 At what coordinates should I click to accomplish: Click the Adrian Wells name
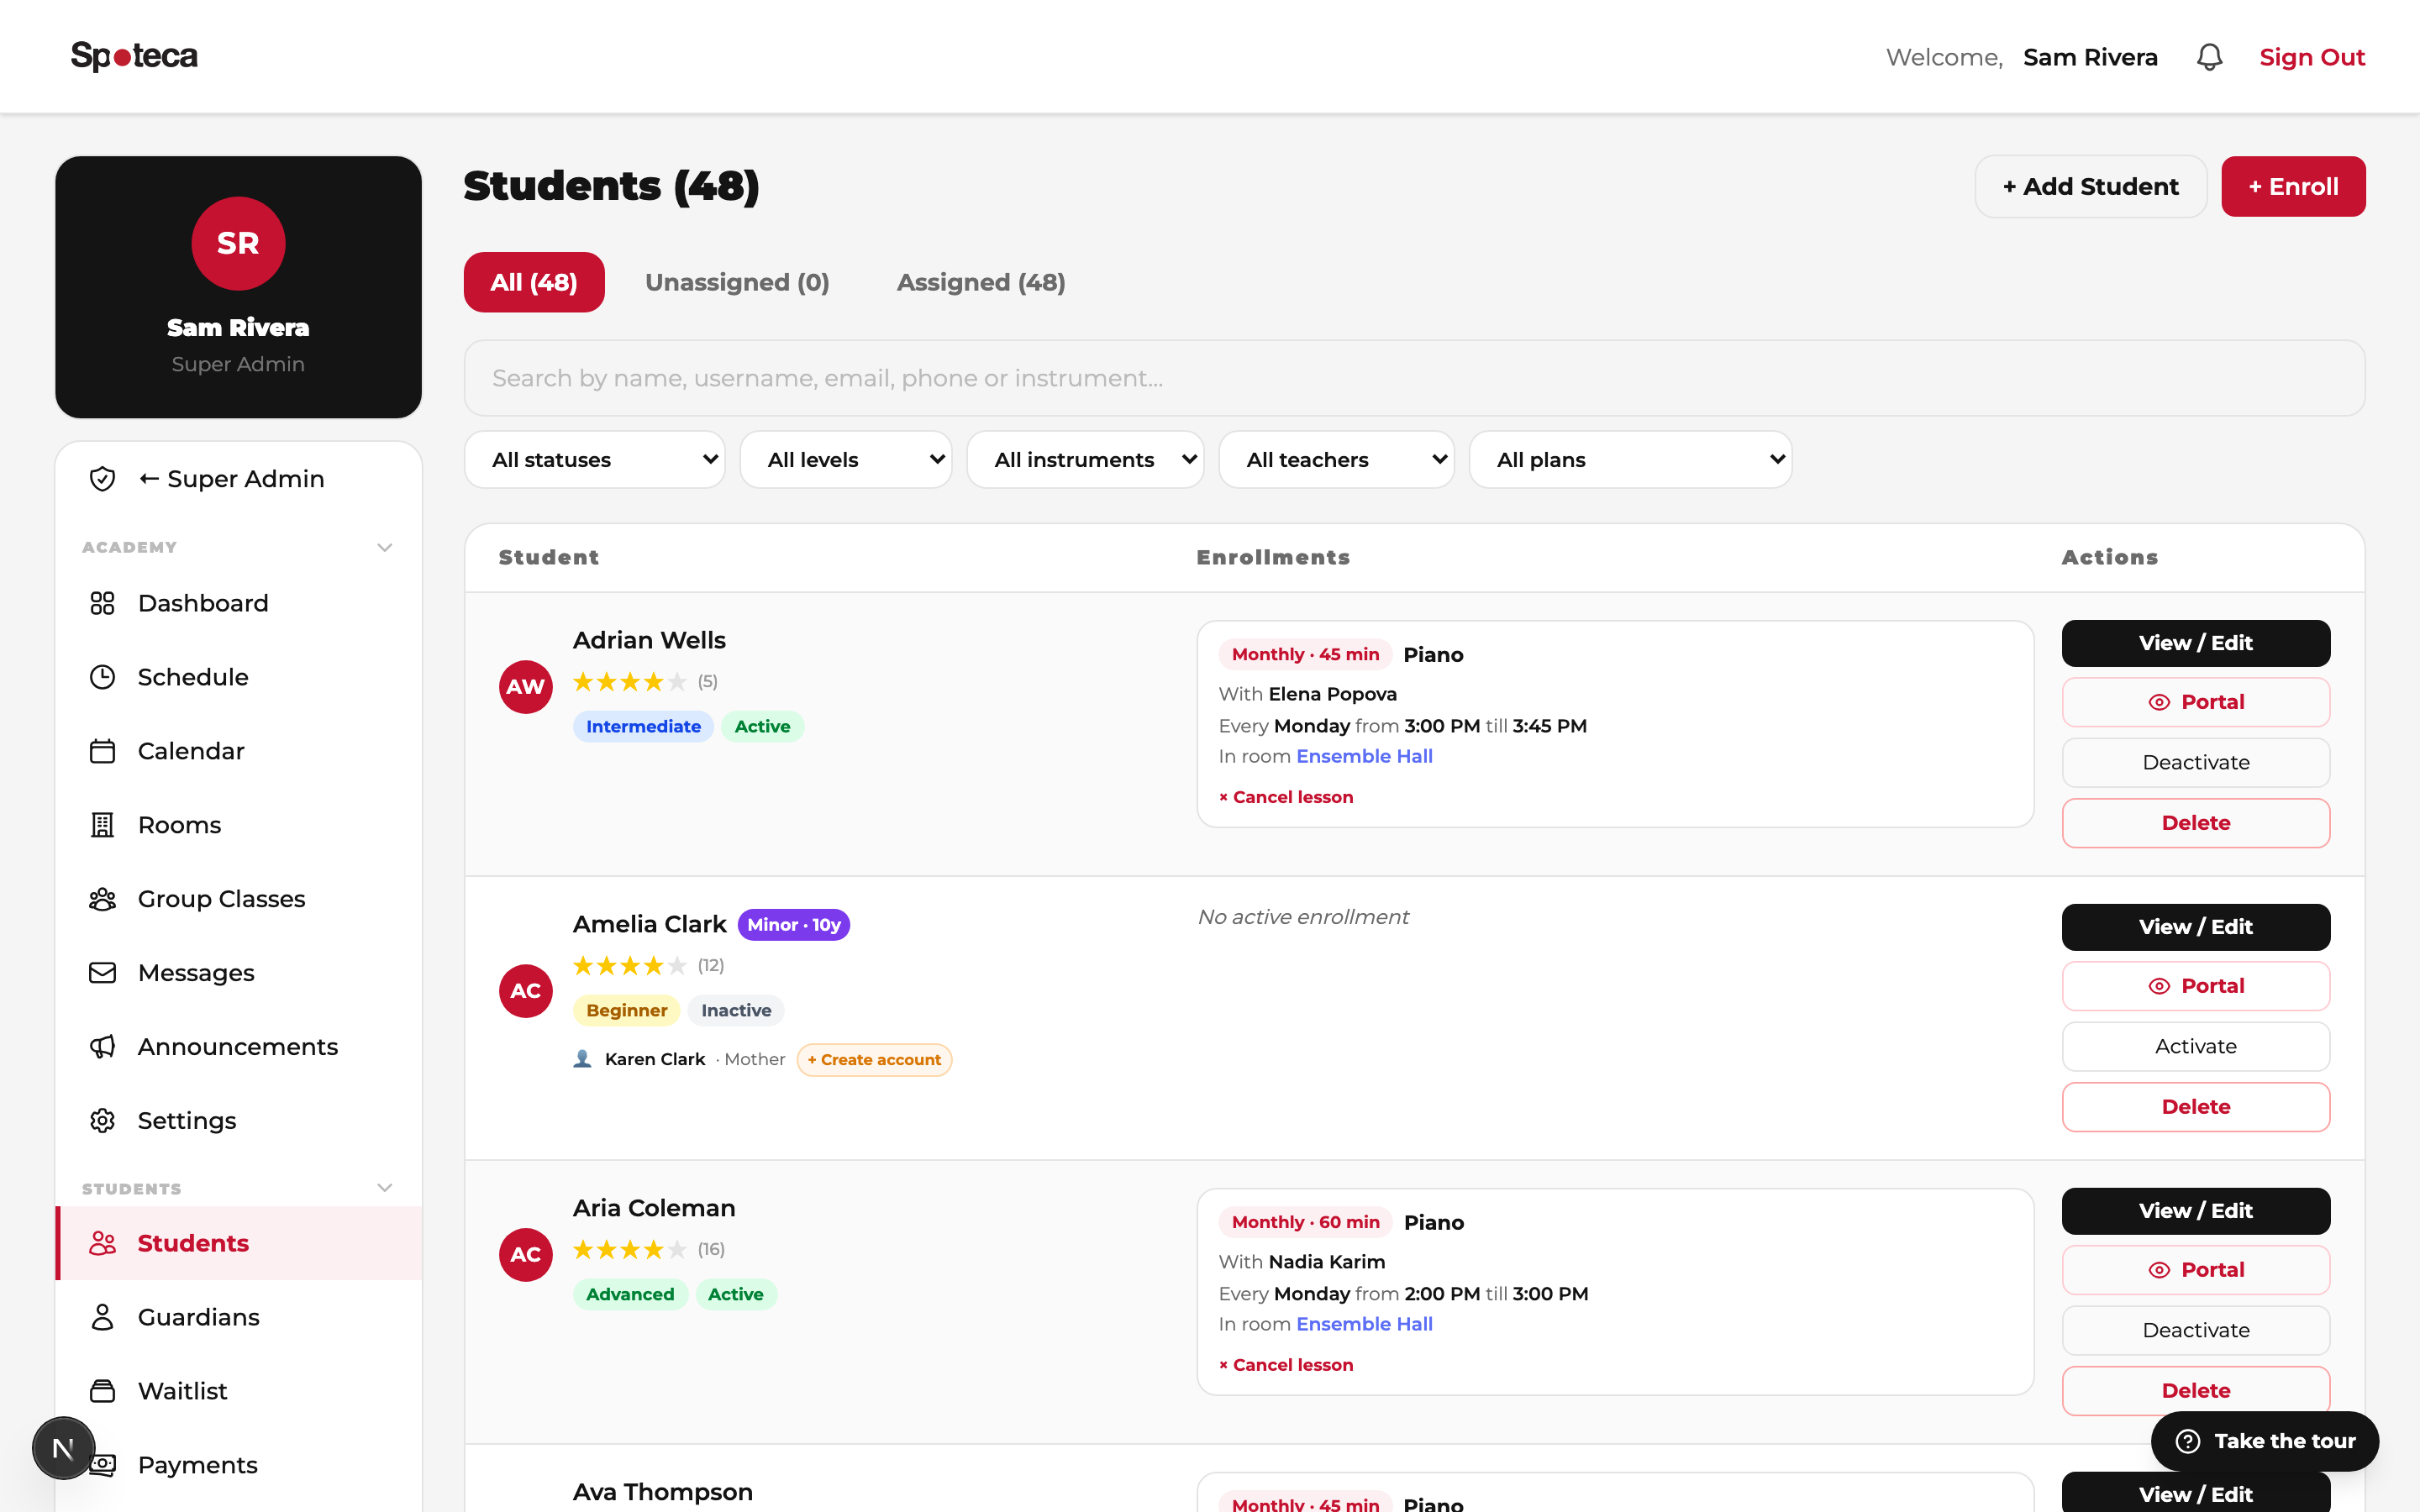tap(649, 640)
